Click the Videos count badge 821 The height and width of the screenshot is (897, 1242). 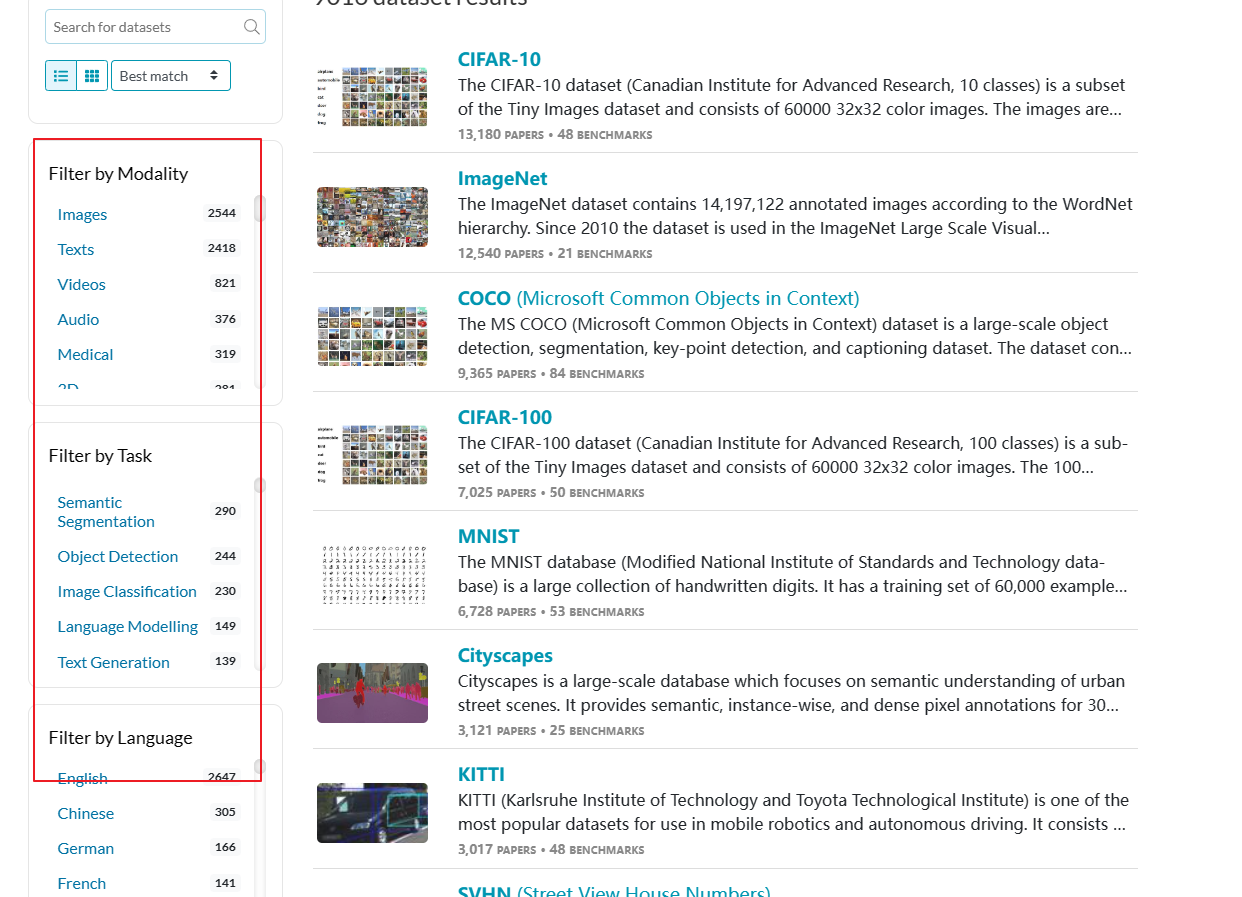point(225,283)
